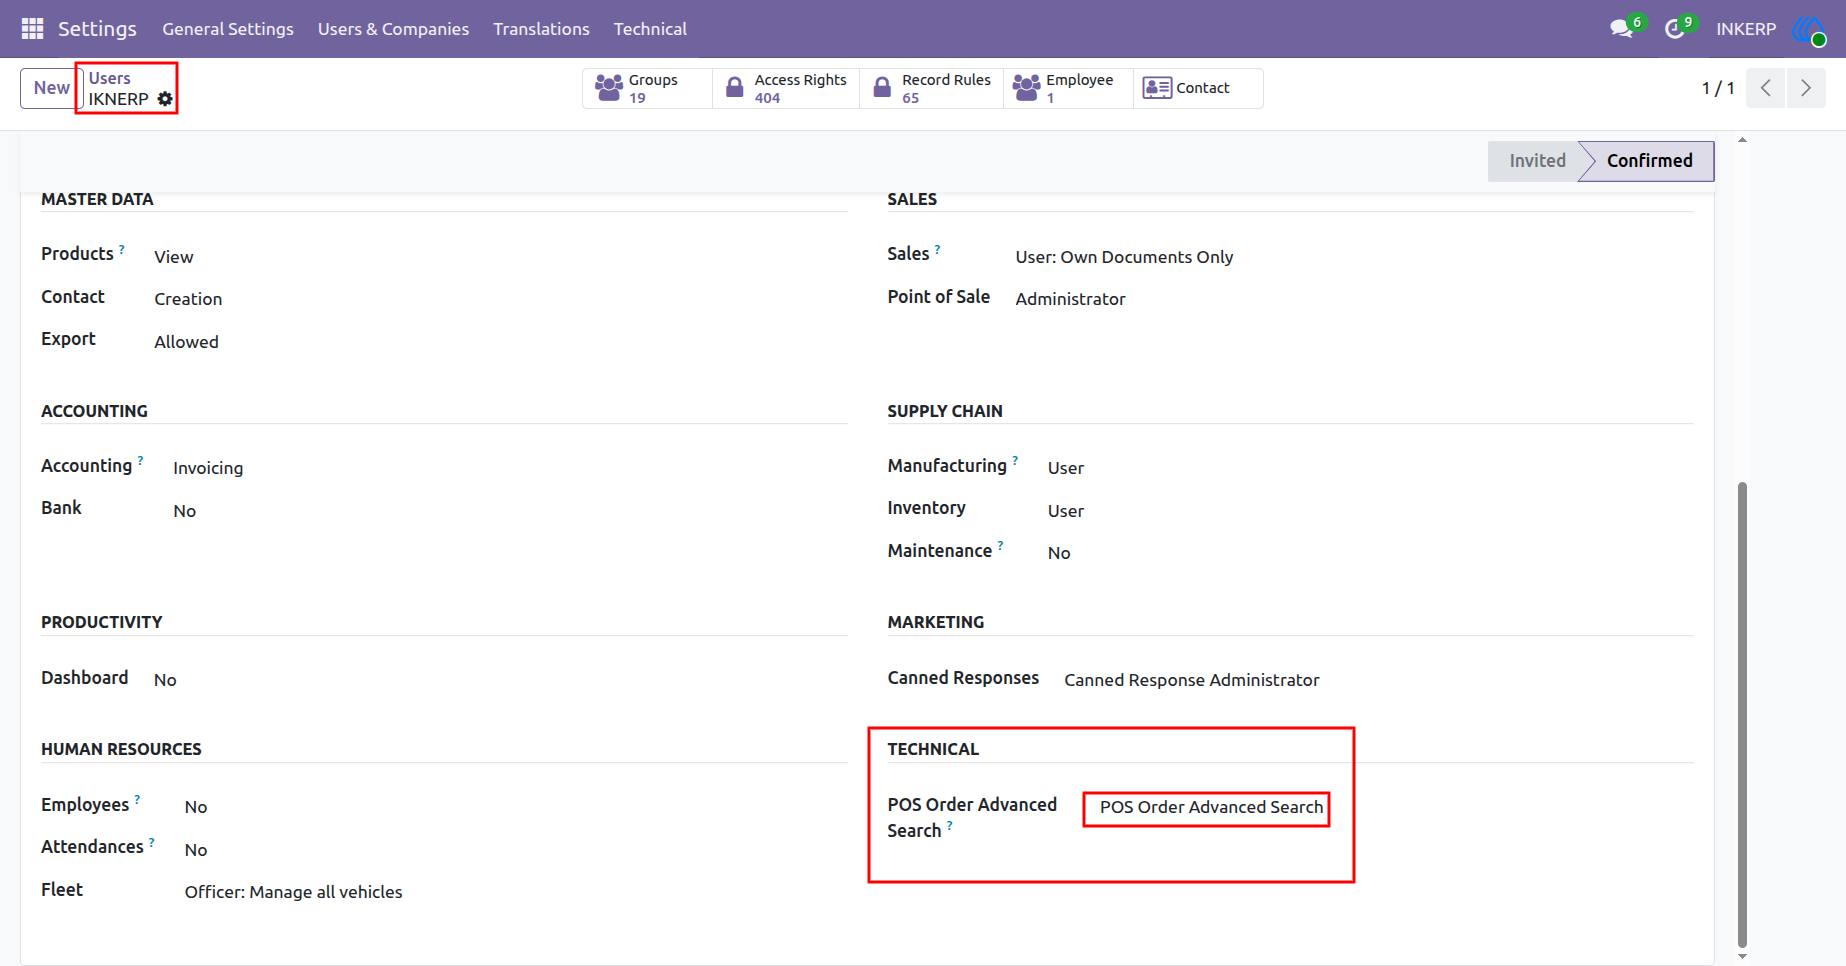Image resolution: width=1846 pixels, height=966 pixels.
Task: Open POS Order Advanced Search value dropdown
Action: [1211, 807]
